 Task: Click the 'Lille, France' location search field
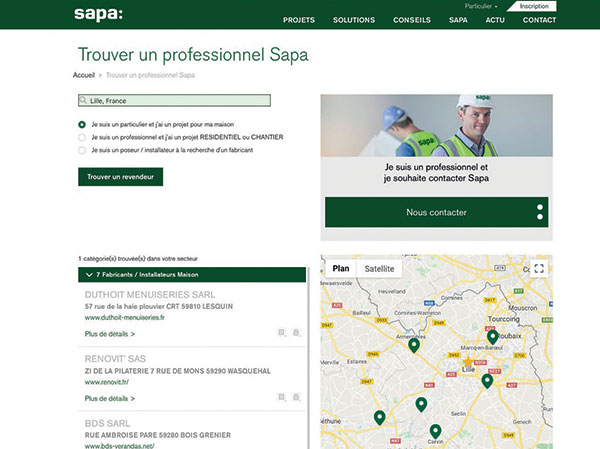(x=174, y=100)
